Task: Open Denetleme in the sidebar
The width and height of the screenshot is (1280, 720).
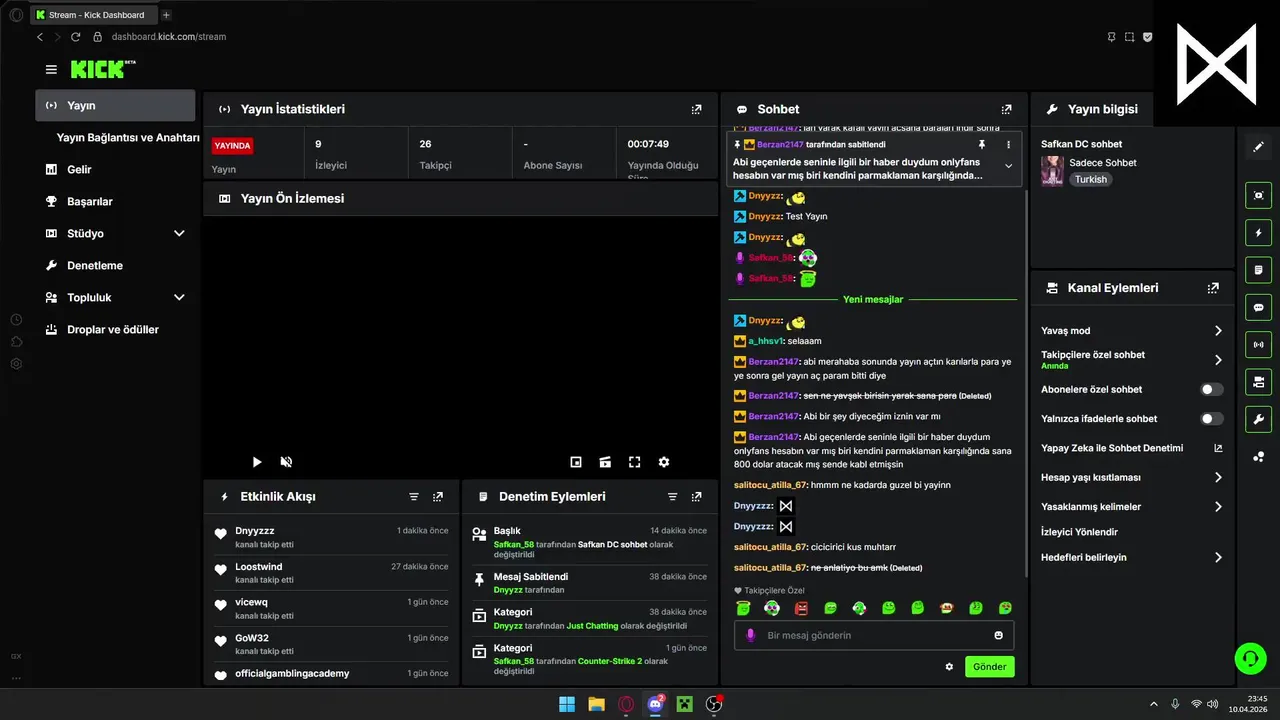Action: click(x=94, y=266)
